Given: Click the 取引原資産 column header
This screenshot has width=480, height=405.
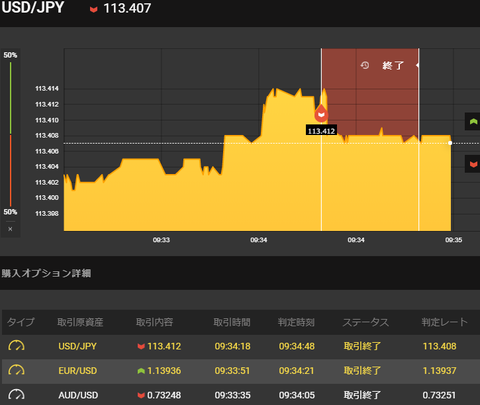Looking at the screenshot, I should (x=80, y=322).
